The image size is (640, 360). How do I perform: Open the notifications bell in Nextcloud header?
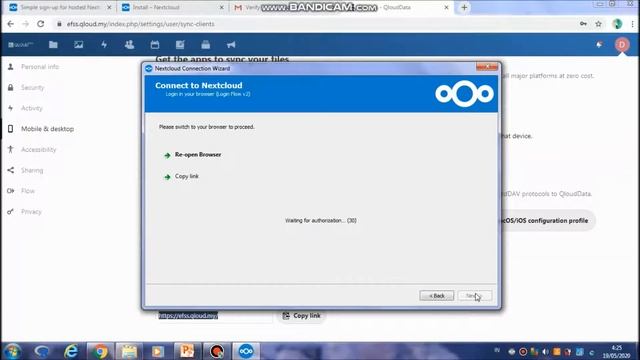(599, 44)
